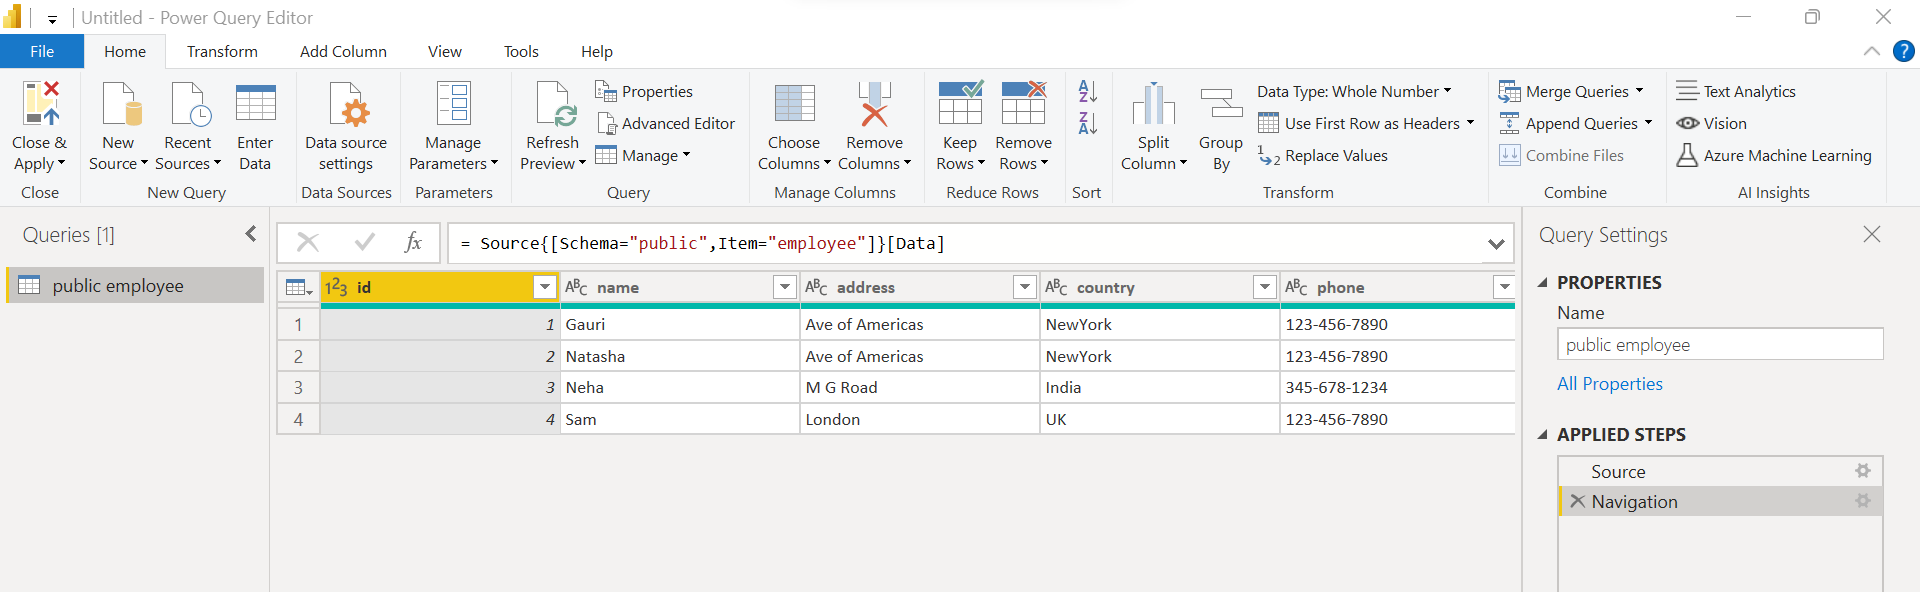Image resolution: width=1920 pixels, height=592 pixels.
Task: Open Data source settings
Action: pyautogui.click(x=346, y=105)
